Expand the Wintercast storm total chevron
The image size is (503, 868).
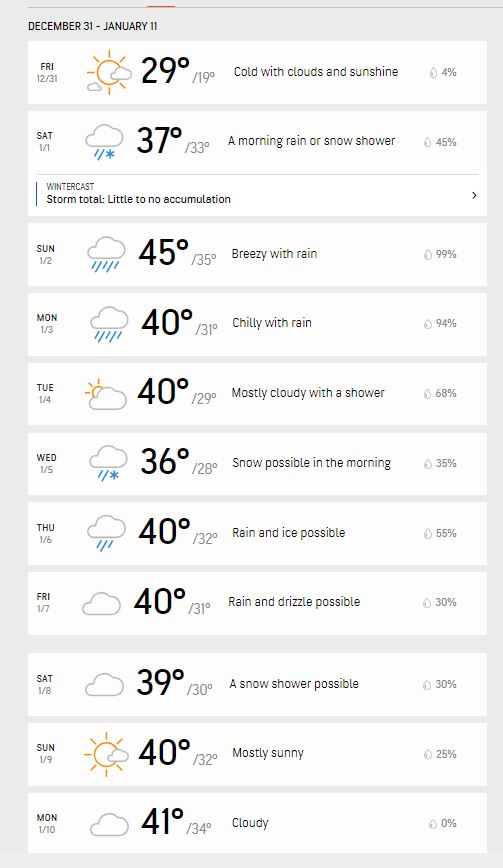tap(474, 195)
